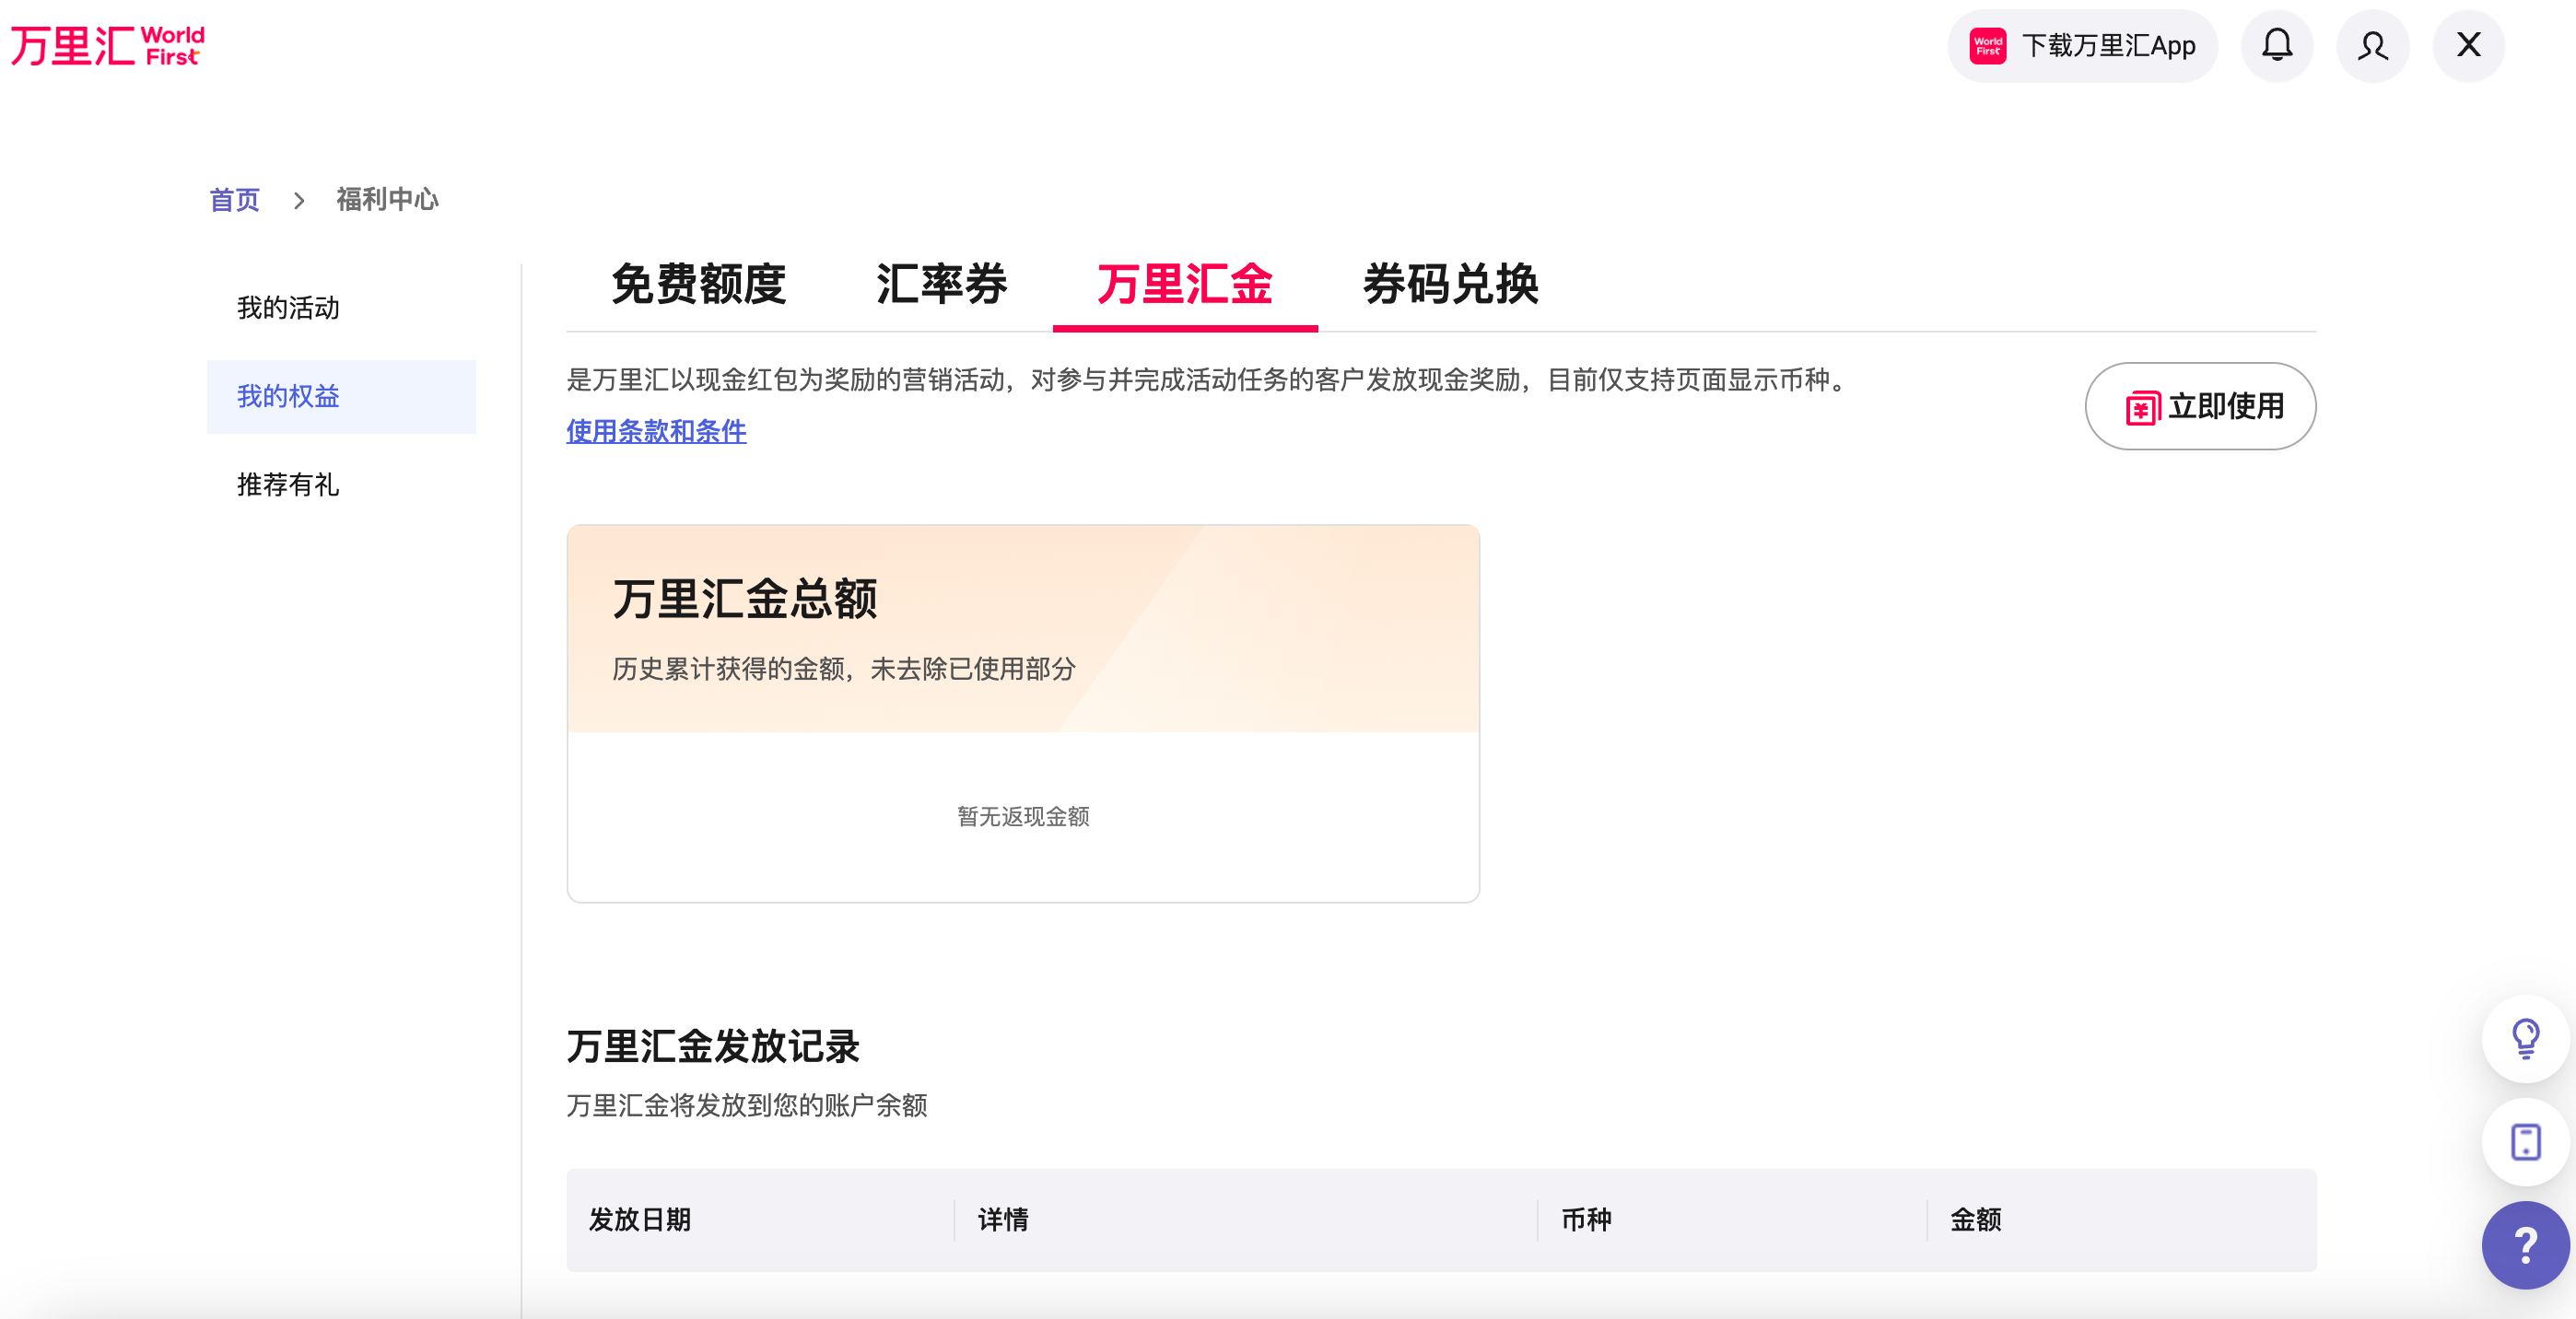Go to 首页 in the breadcrumb
Screen dimensions: 2576x1319
click(234, 200)
